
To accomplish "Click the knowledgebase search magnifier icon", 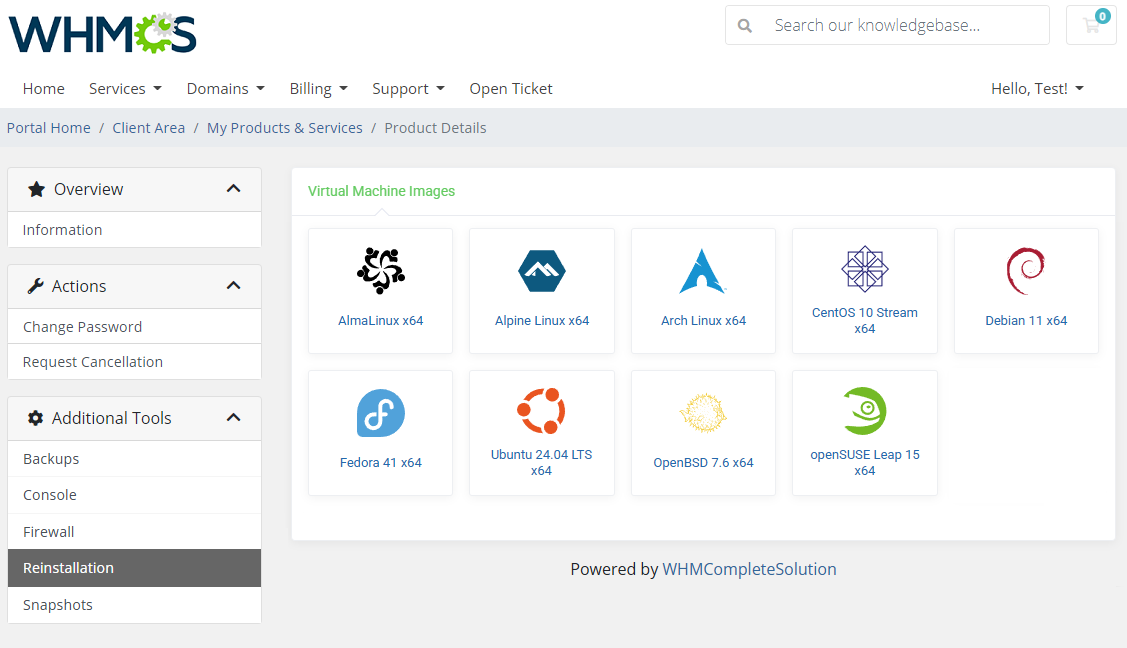I will [x=746, y=25].
